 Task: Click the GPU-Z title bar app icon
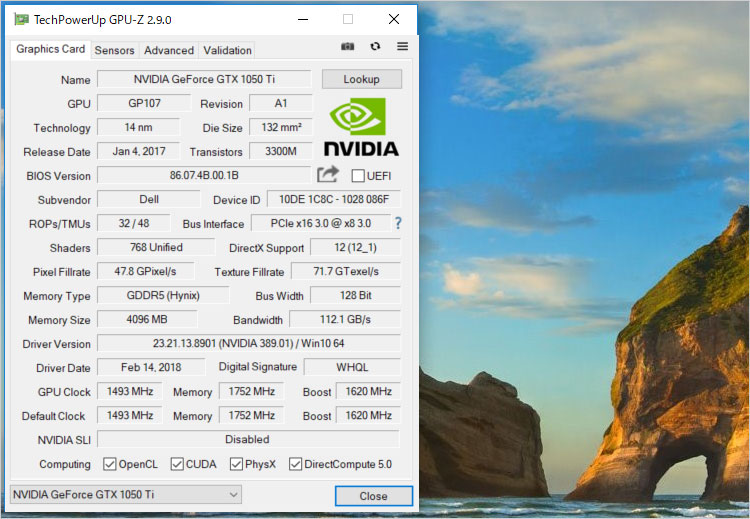pos(21,20)
